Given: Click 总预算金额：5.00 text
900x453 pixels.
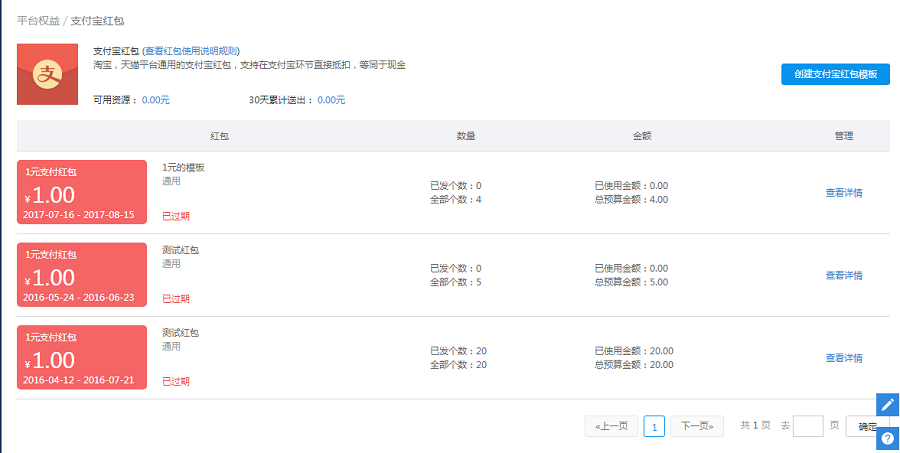Looking at the screenshot, I should (x=631, y=282).
